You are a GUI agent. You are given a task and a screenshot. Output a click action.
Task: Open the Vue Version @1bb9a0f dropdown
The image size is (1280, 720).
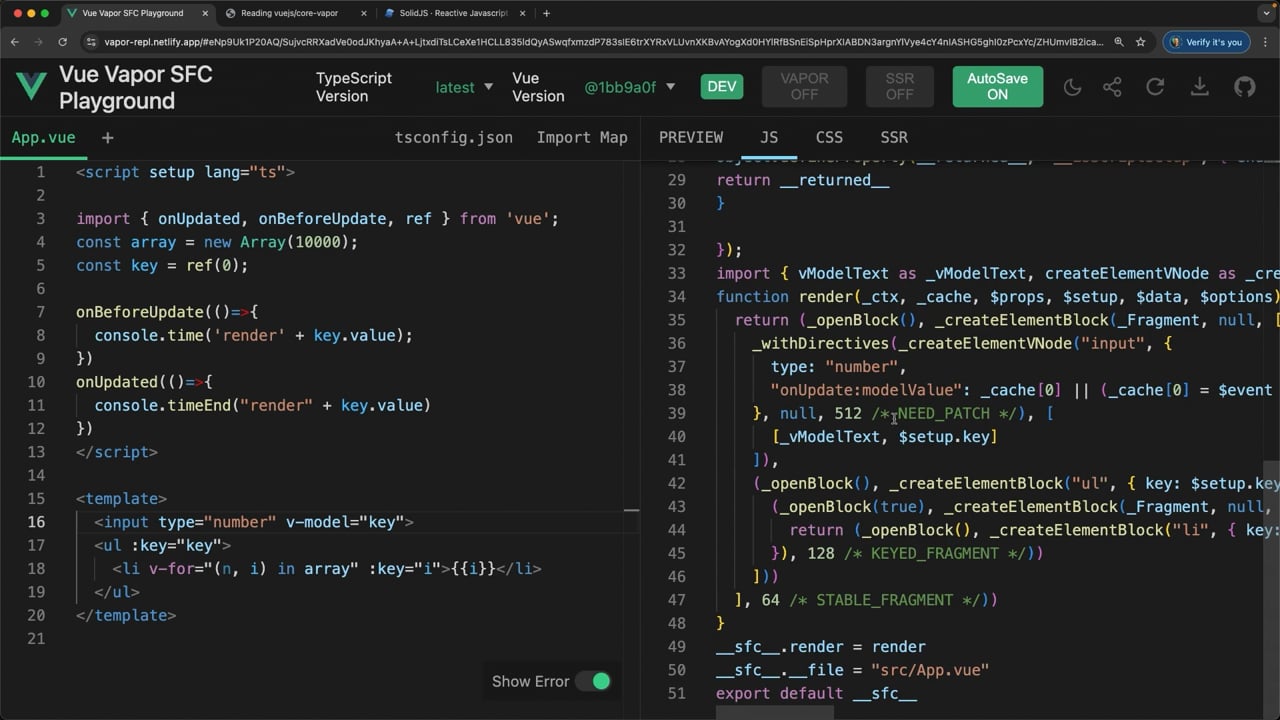[630, 87]
